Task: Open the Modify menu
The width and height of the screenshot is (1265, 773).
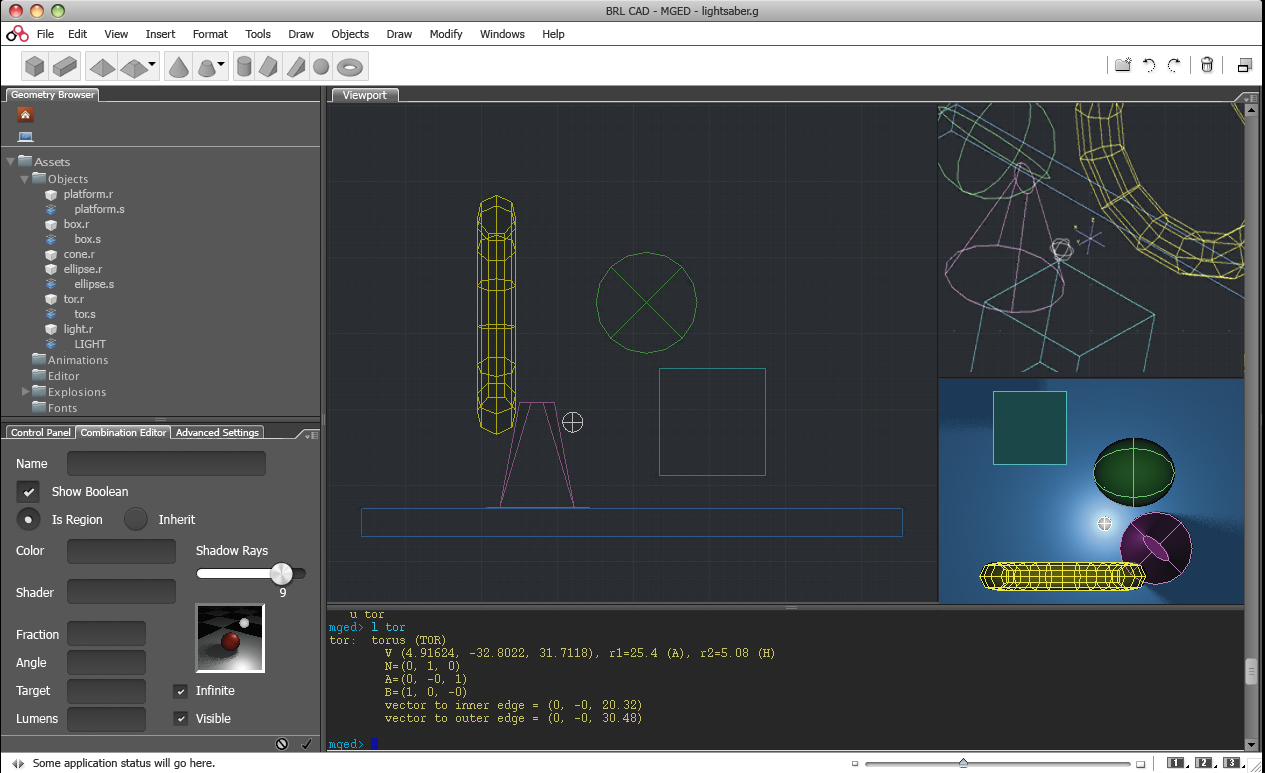Action: tap(446, 34)
